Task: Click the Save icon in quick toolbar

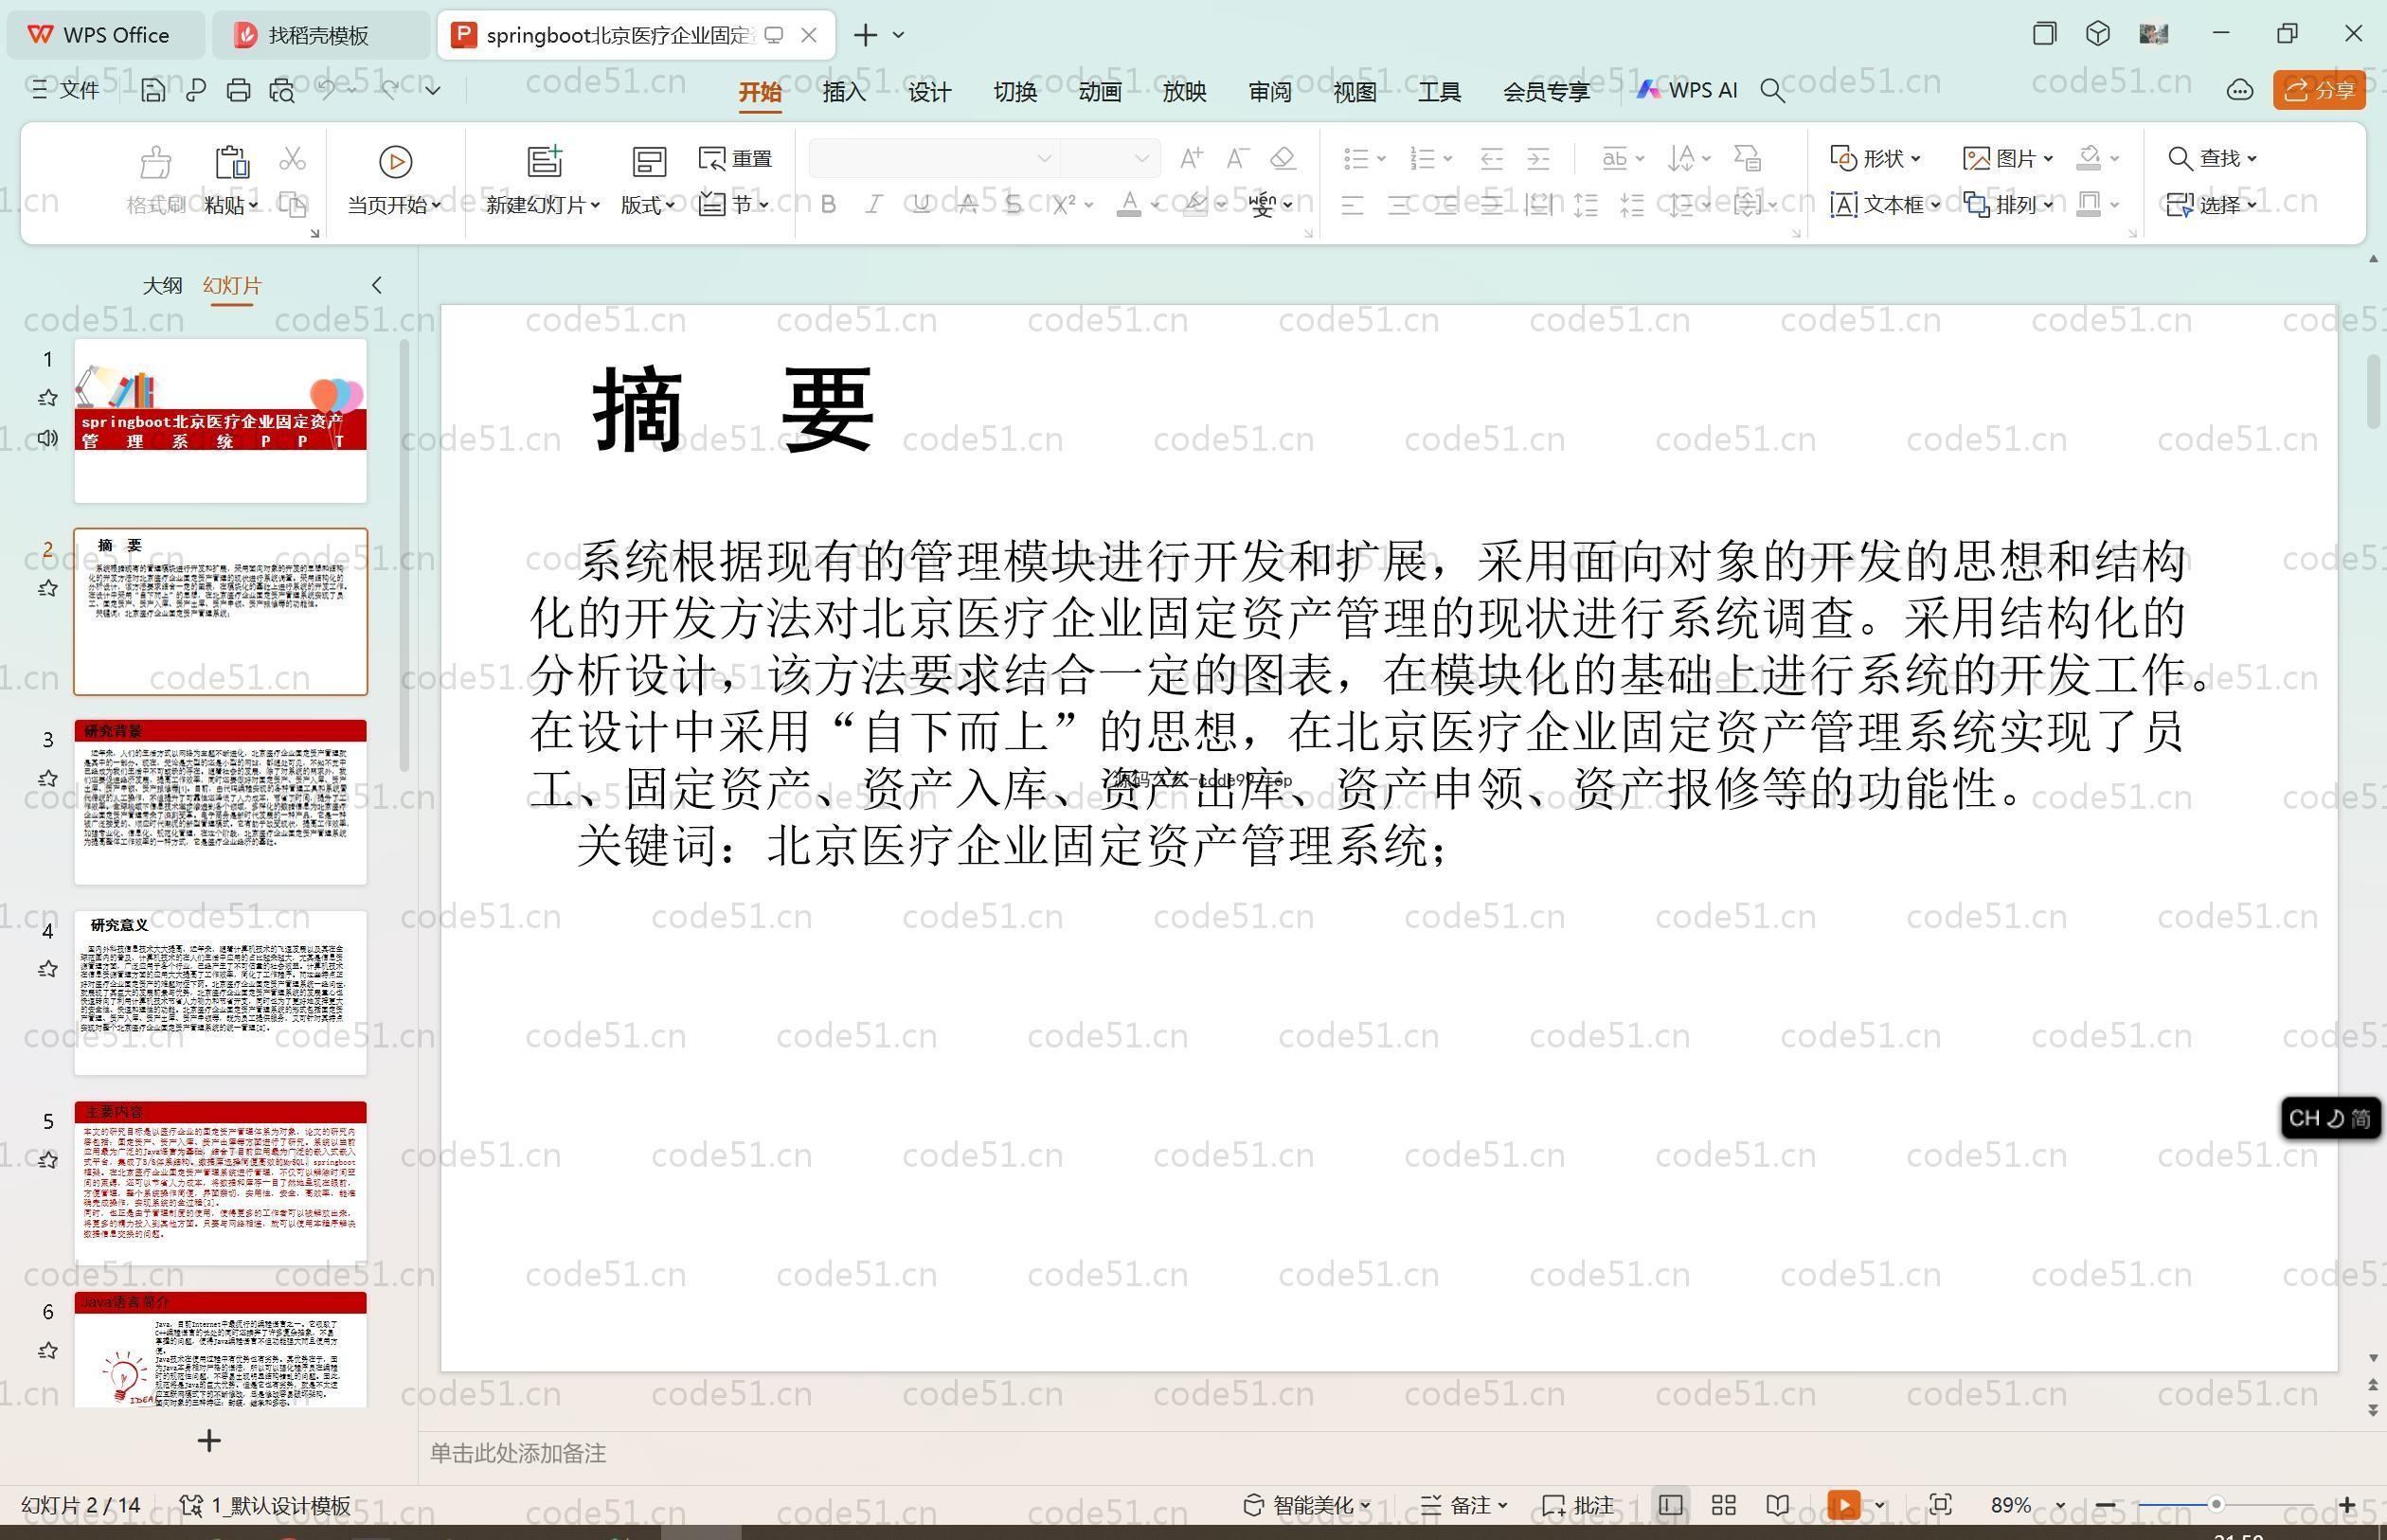Action: click(153, 91)
